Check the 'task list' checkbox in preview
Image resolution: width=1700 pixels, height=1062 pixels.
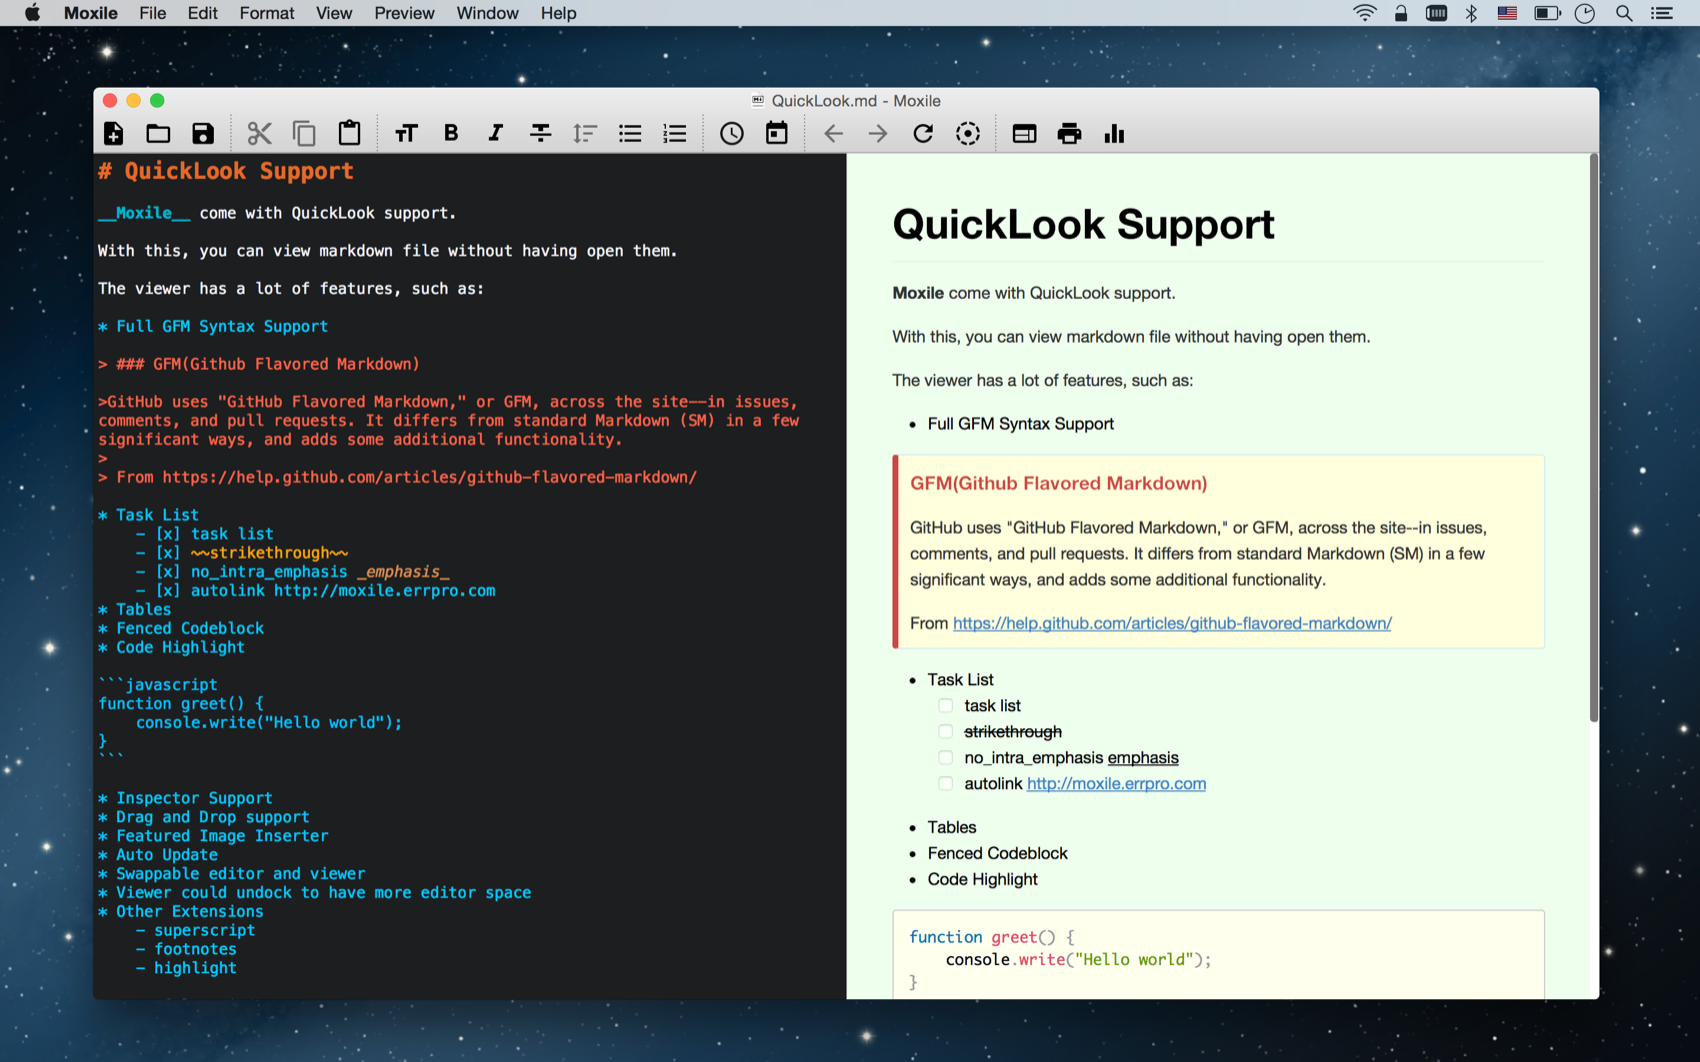tap(945, 705)
